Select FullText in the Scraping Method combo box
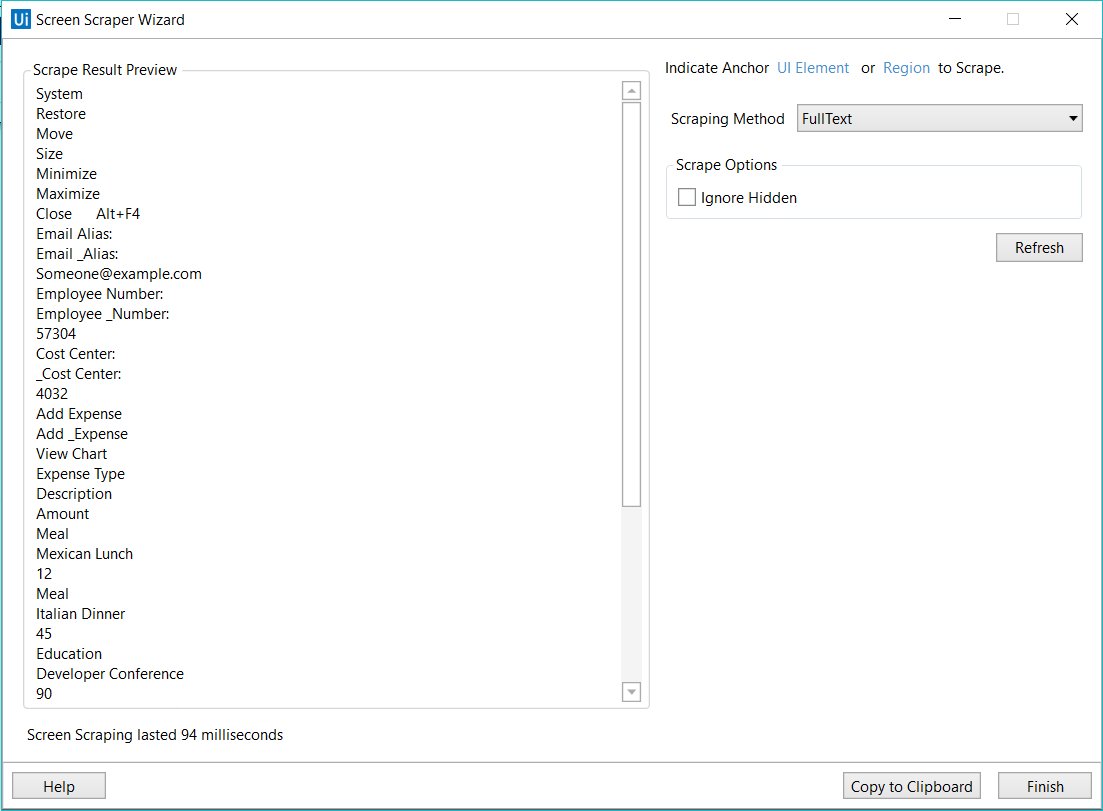 click(900, 118)
